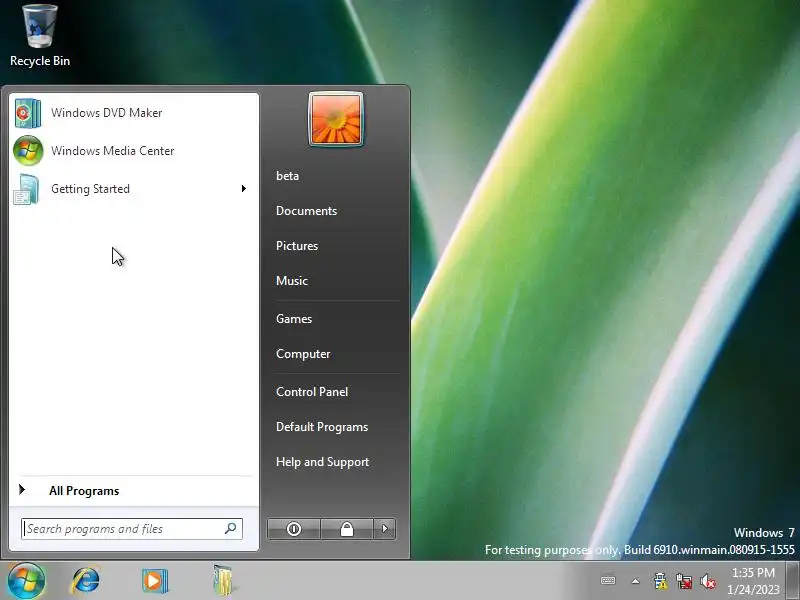The width and height of the screenshot is (800, 600).
Task: Click the taskbar clock showing 1:35 PM
Action: click(x=753, y=581)
